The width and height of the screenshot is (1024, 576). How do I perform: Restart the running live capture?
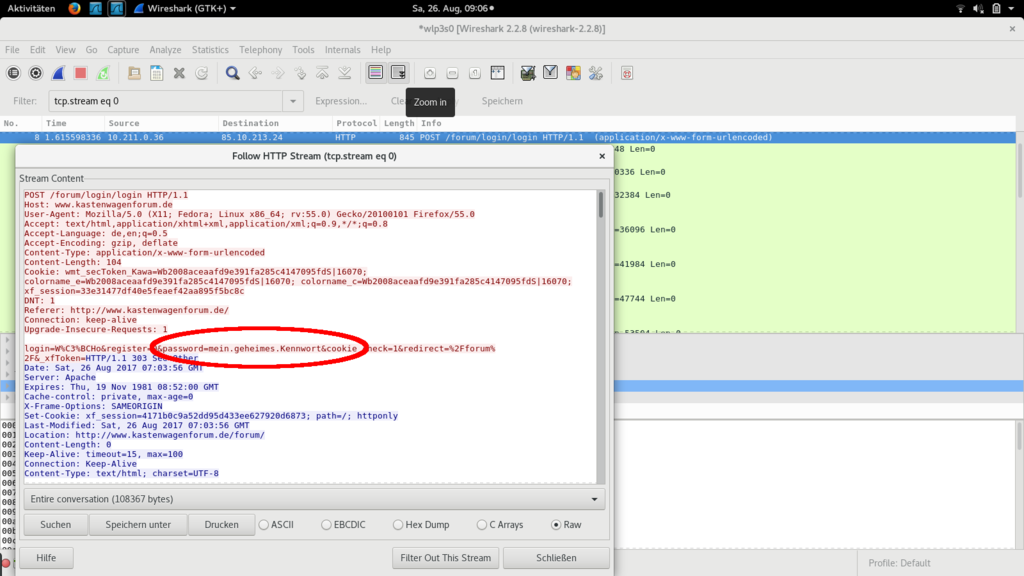pyautogui.click(x=103, y=73)
